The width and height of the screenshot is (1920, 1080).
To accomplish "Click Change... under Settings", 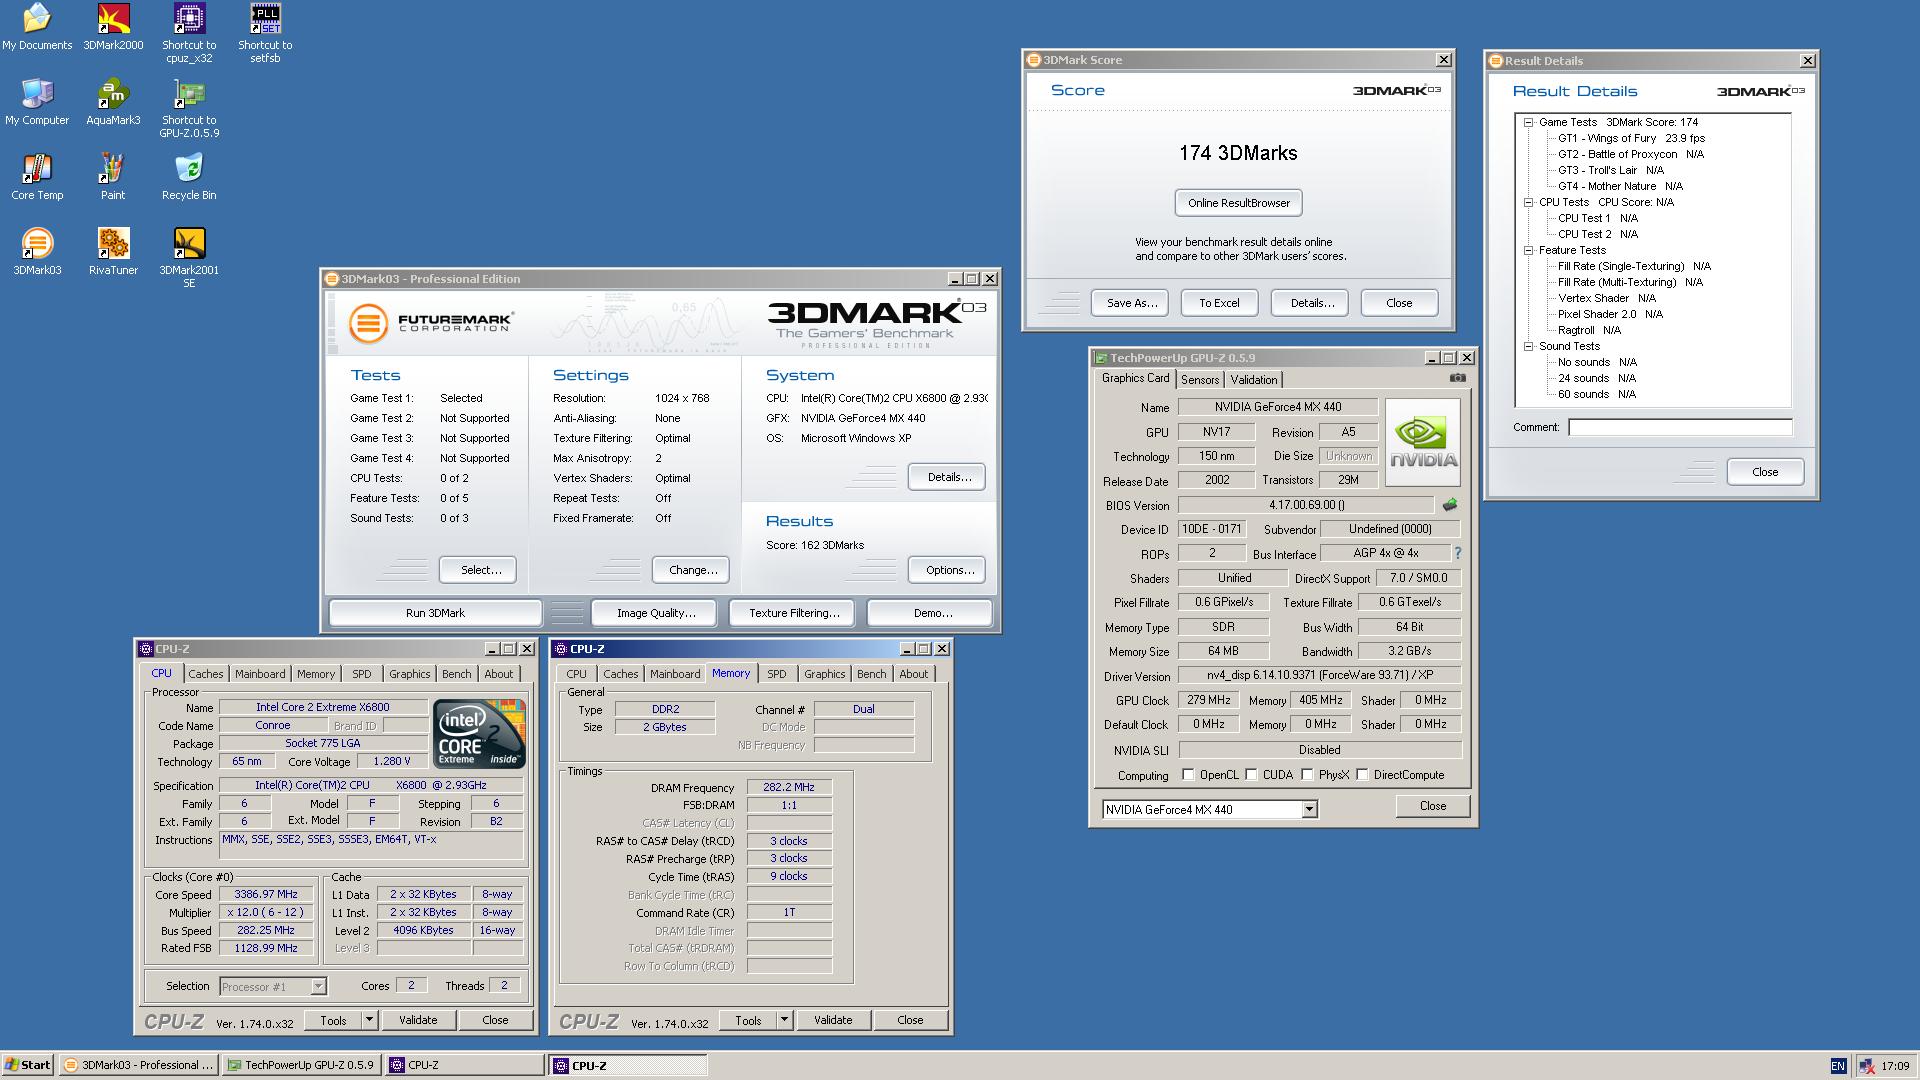I will coord(693,570).
